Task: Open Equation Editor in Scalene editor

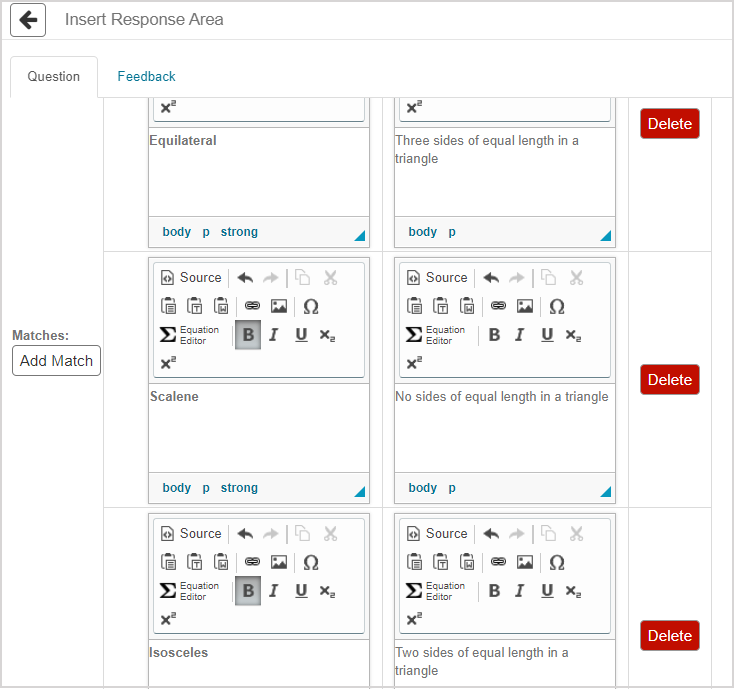Action: tap(190, 335)
